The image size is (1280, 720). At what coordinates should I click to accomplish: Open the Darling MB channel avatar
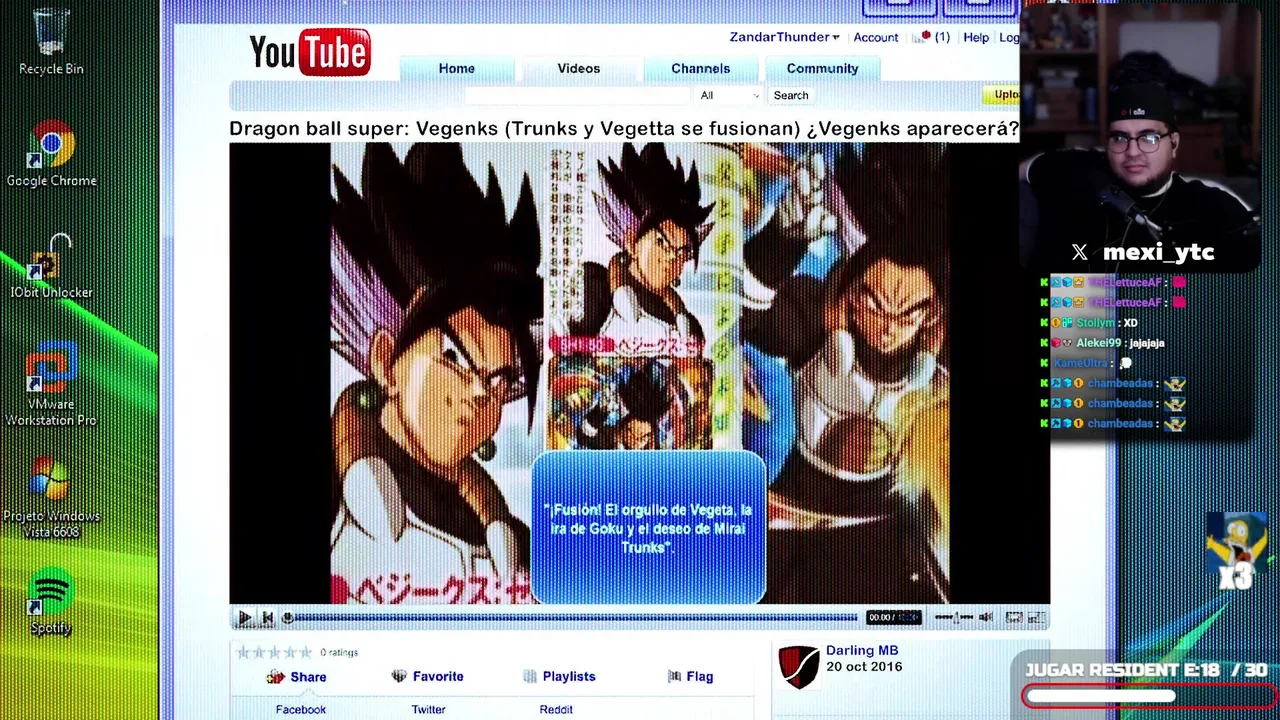coord(798,667)
